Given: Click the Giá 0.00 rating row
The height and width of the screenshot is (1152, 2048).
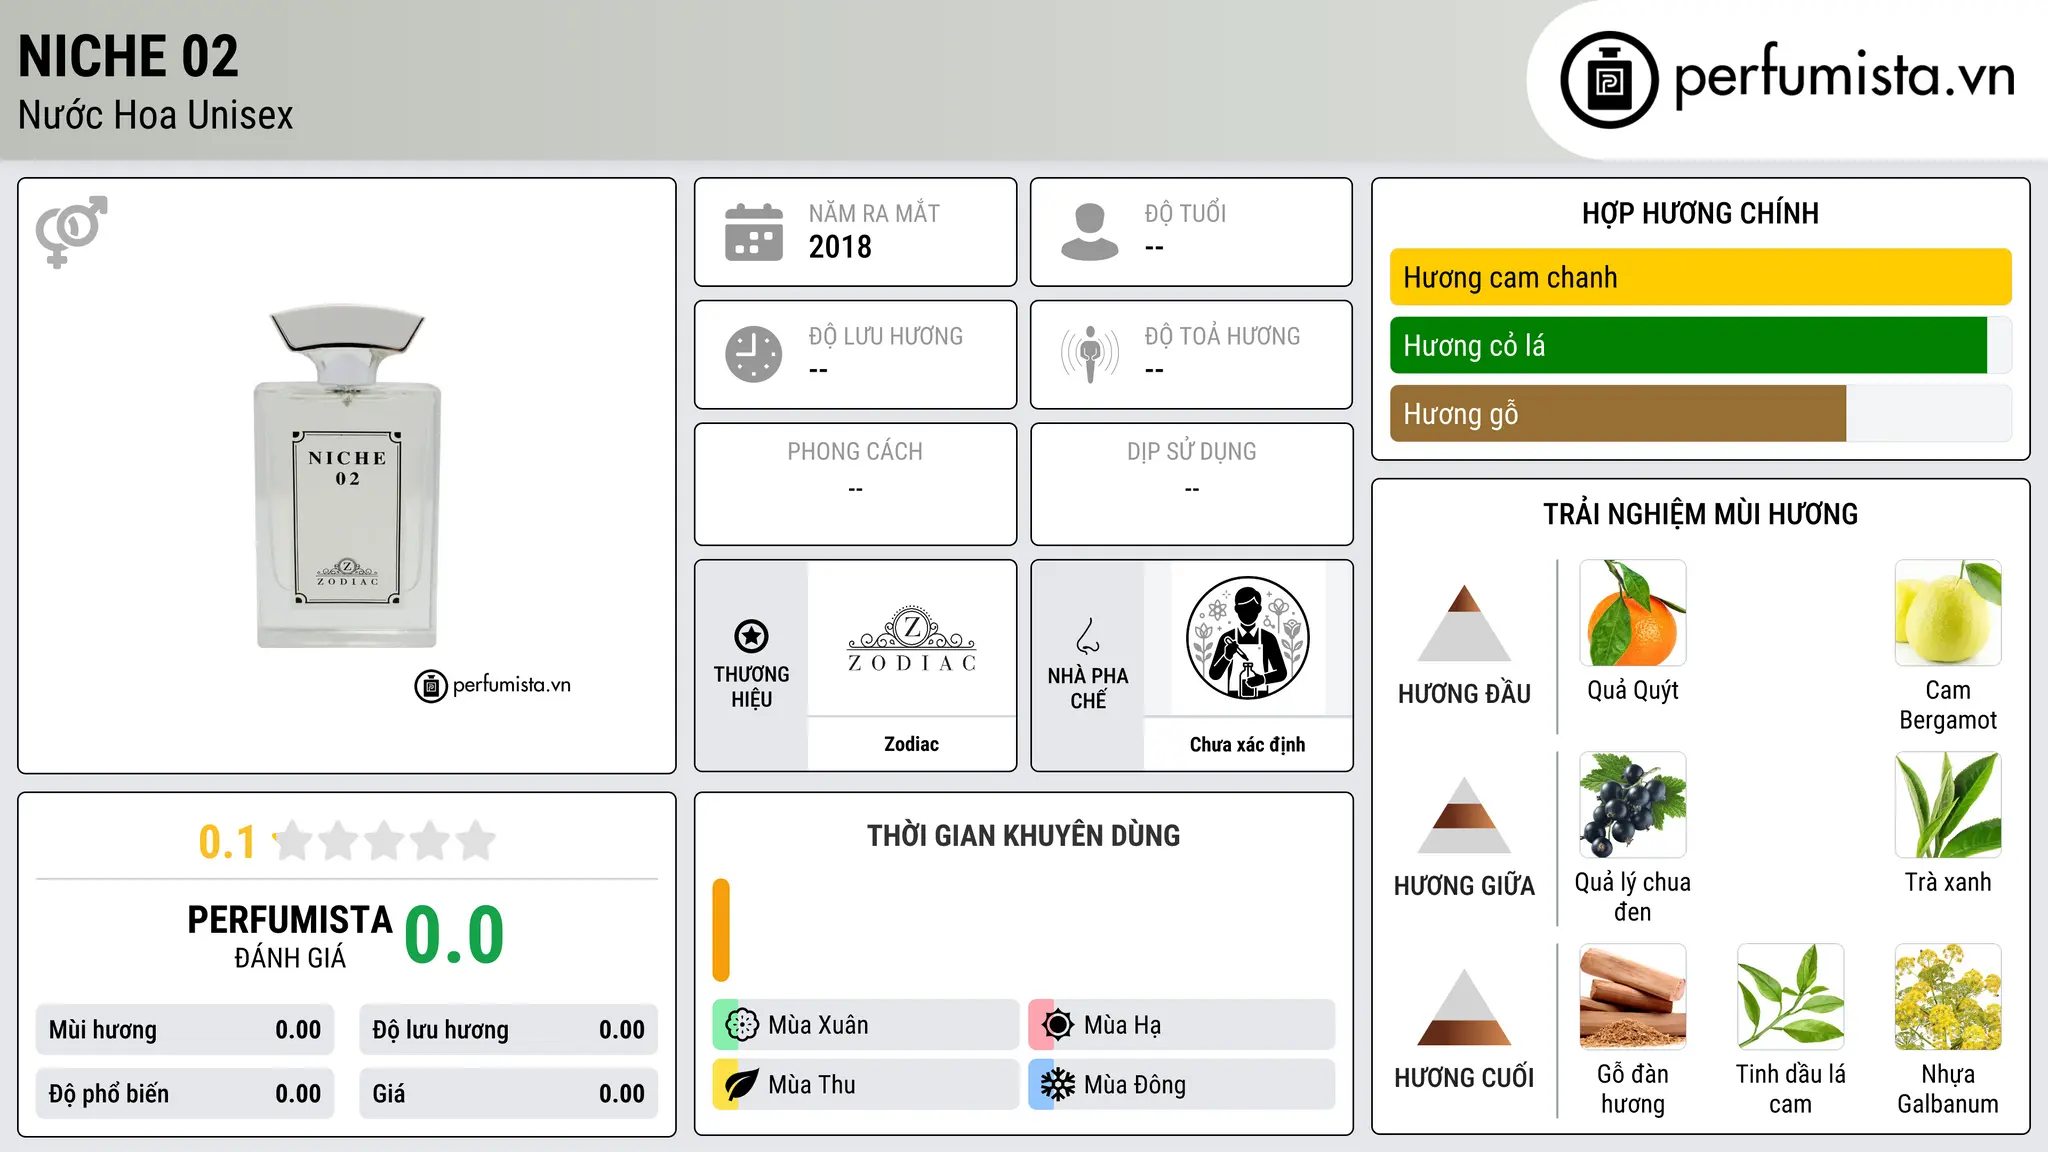Looking at the screenshot, I should click(508, 1094).
